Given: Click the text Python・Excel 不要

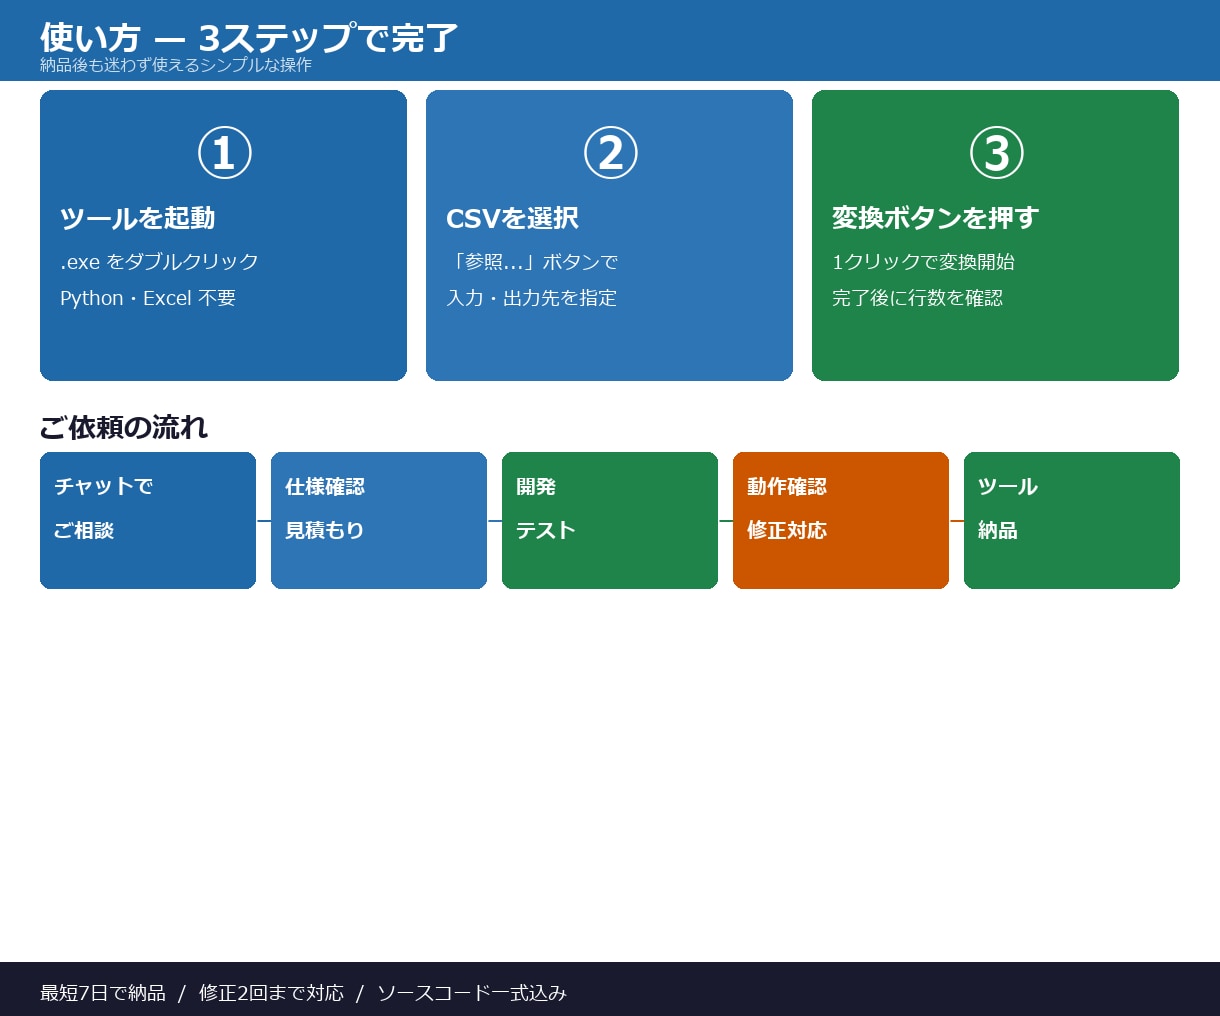Looking at the screenshot, I should pos(148,298).
